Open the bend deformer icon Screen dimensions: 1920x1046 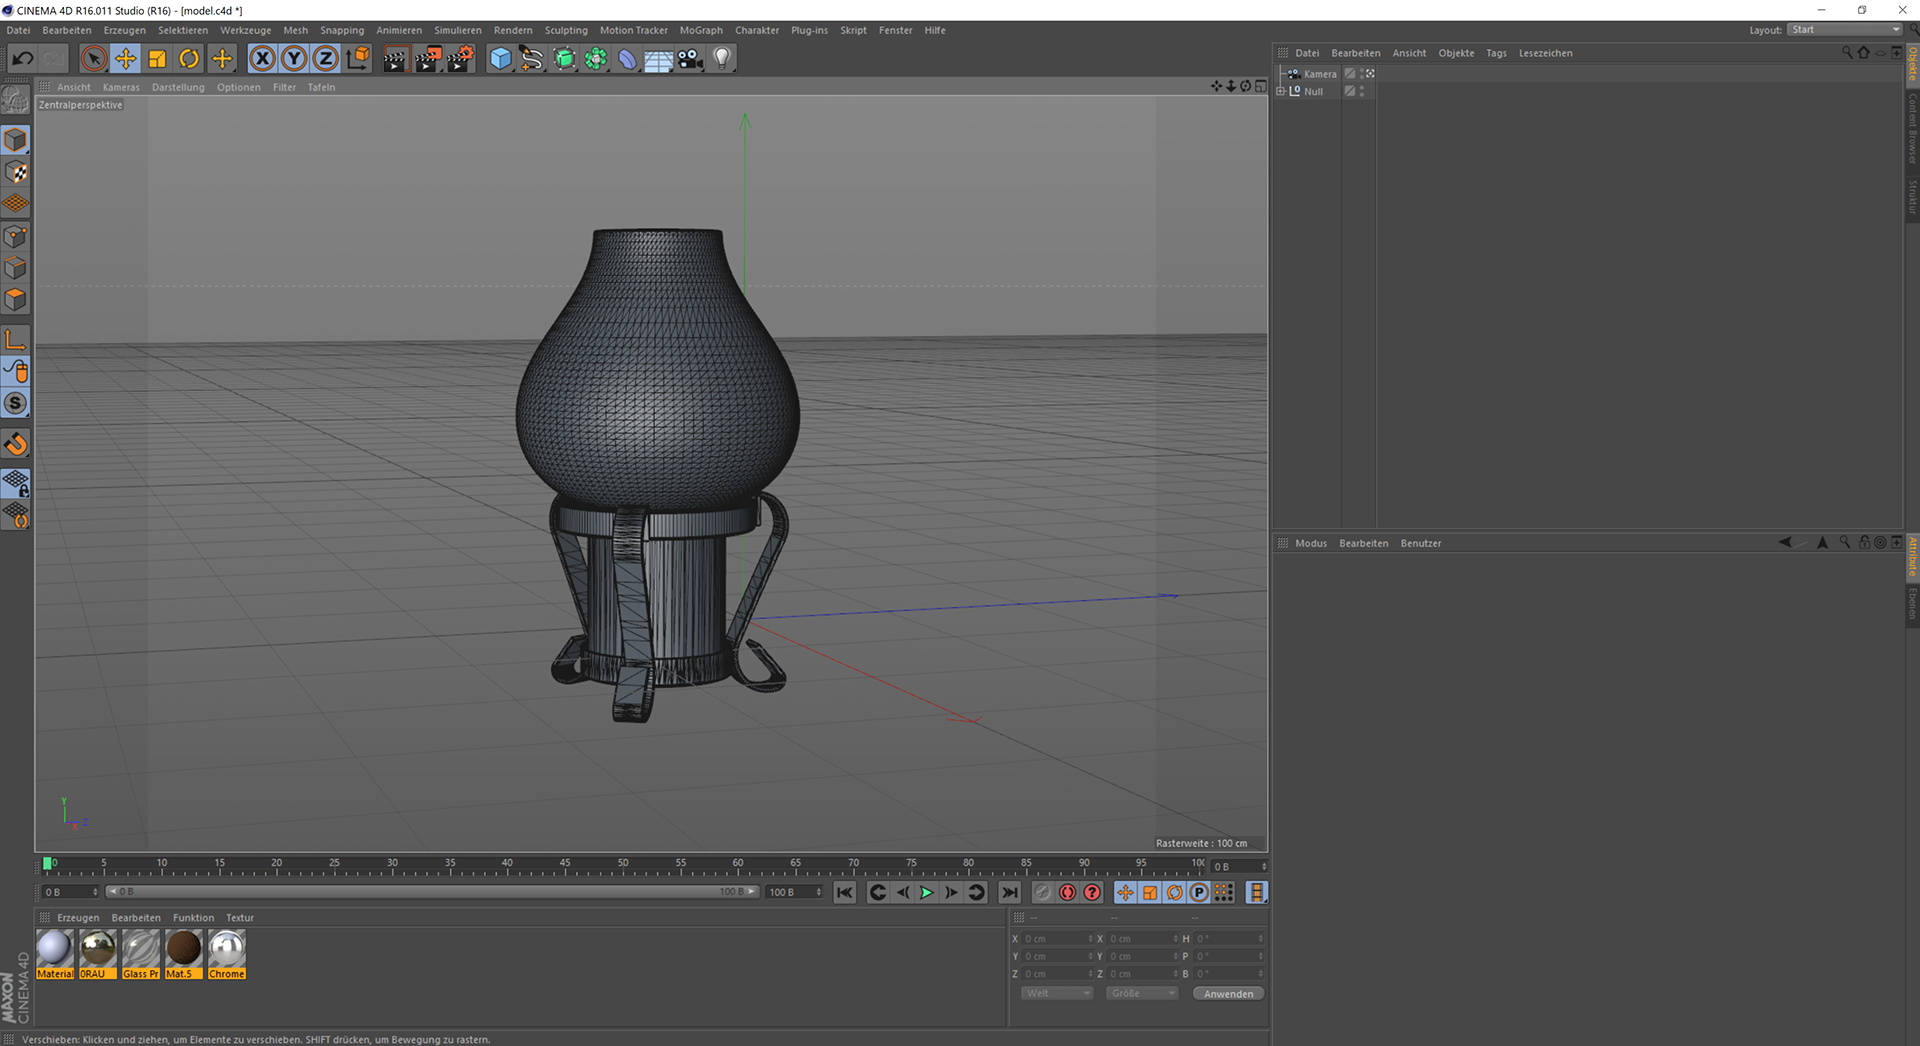coord(627,59)
